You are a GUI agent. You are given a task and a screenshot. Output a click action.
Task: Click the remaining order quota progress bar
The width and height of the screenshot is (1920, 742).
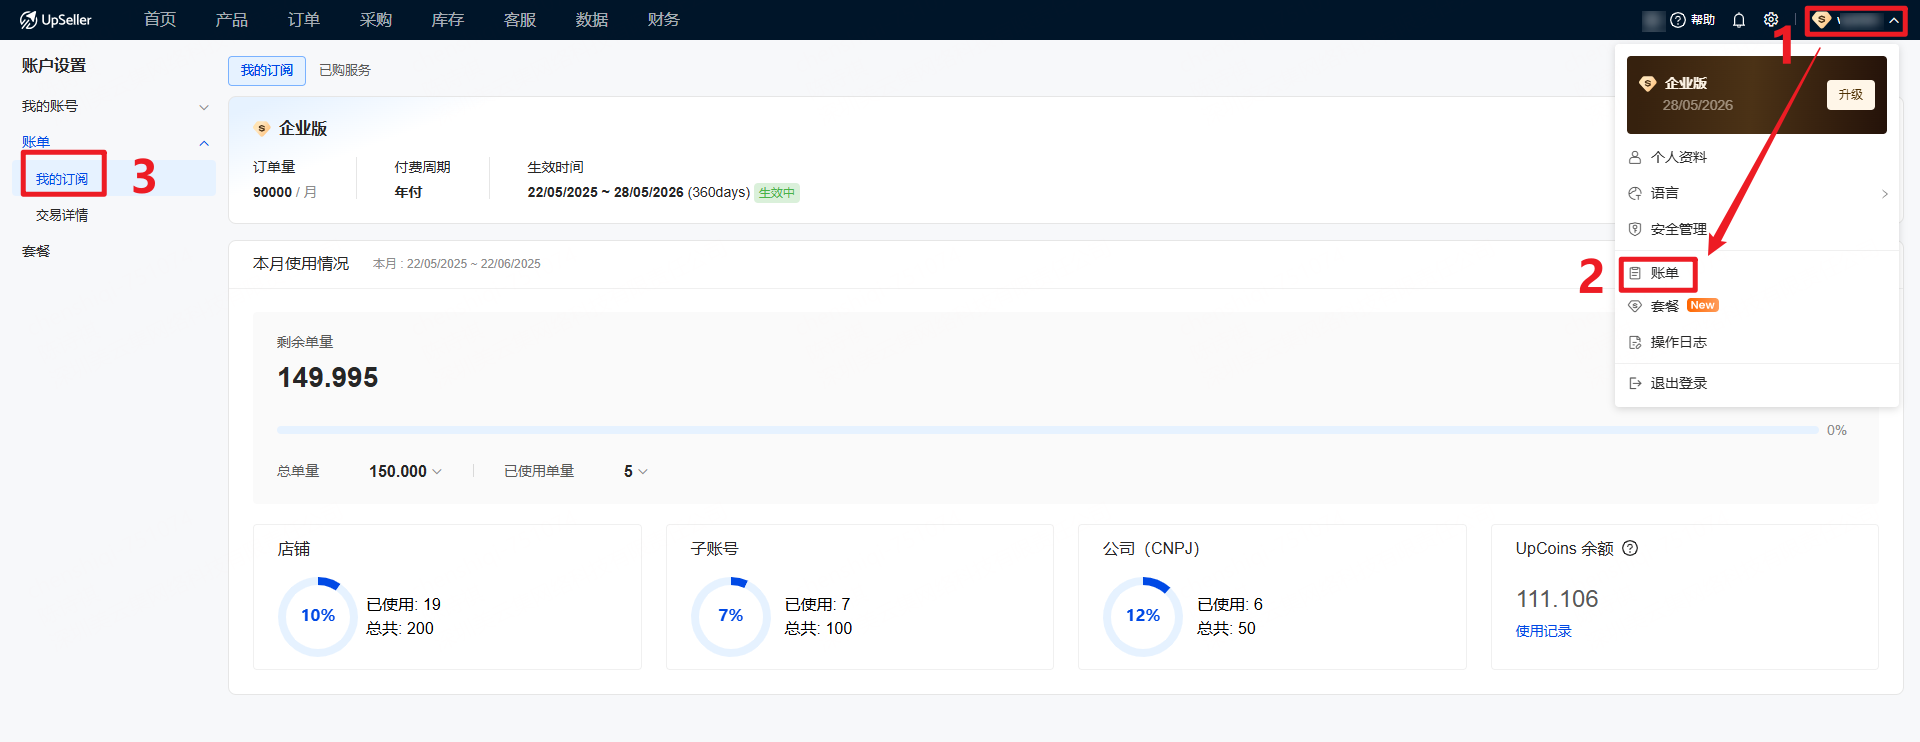click(1047, 430)
